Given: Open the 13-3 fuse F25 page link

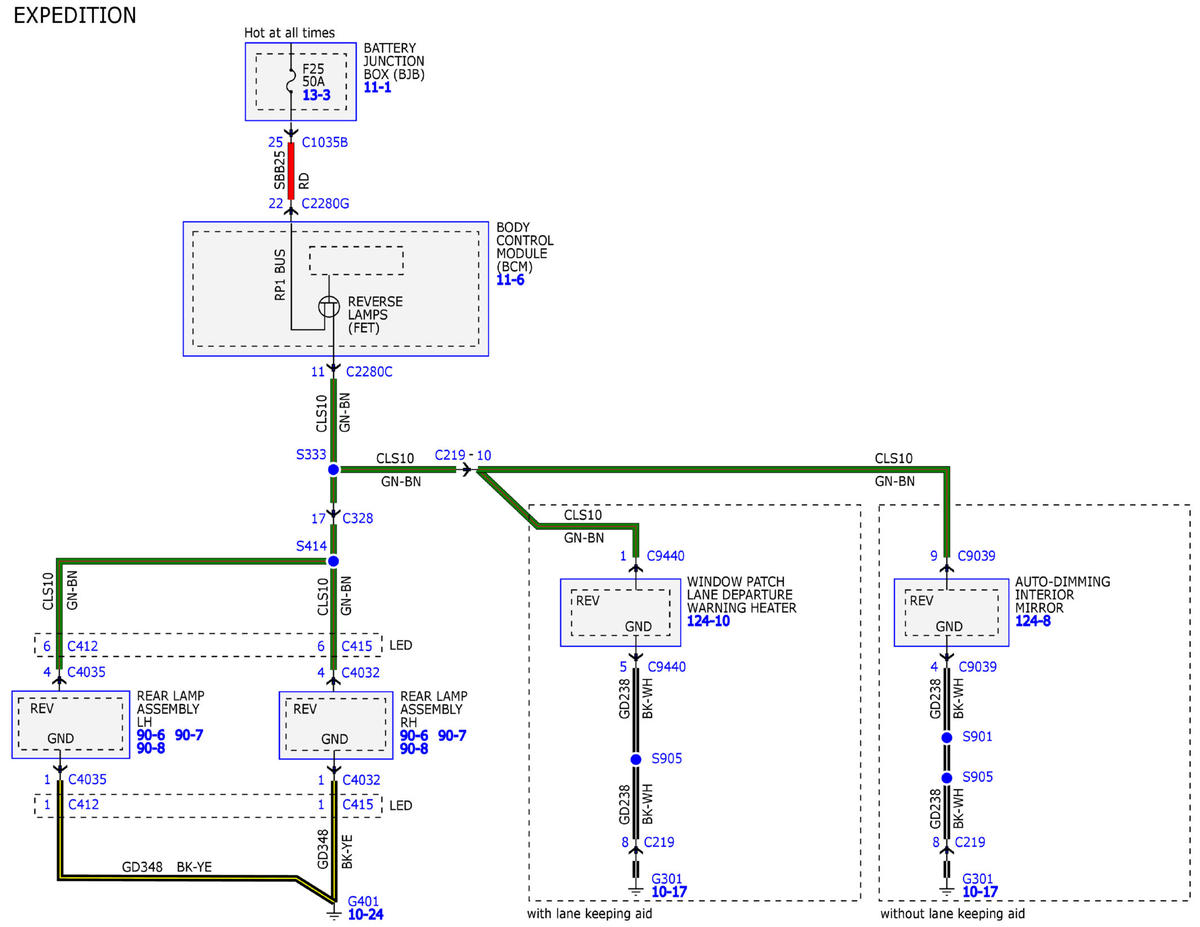Looking at the screenshot, I should [x=317, y=97].
